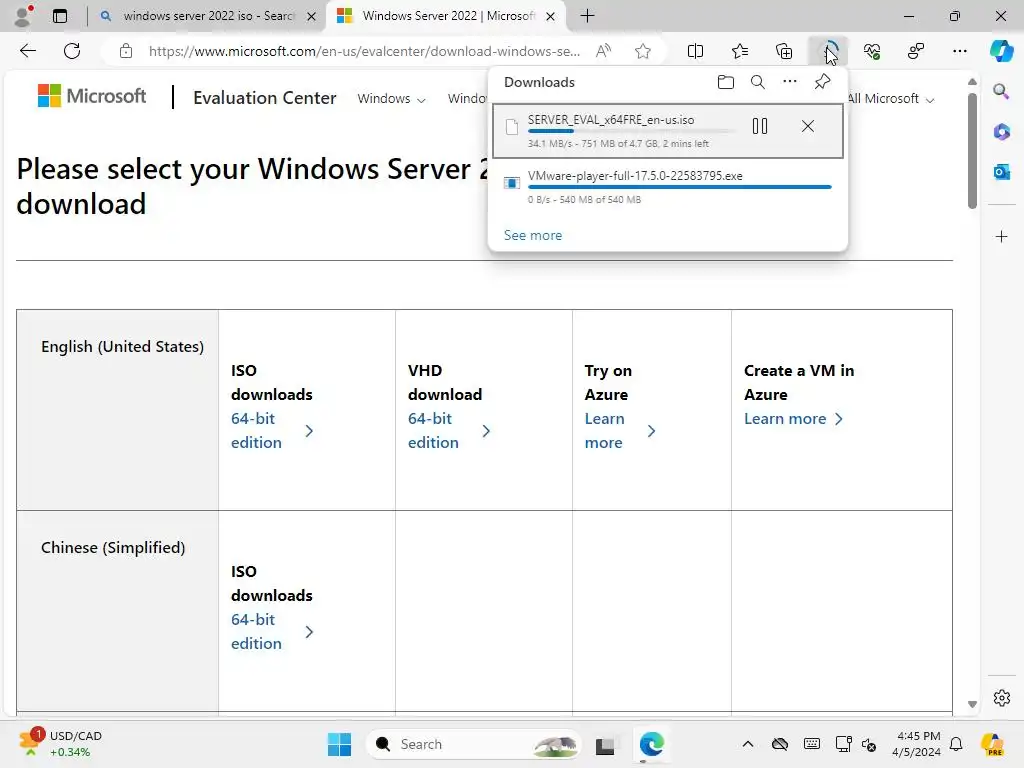The width and height of the screenshot is (1024, 768).
Task: Add a sidebar app with plus
Action: 1001,236
